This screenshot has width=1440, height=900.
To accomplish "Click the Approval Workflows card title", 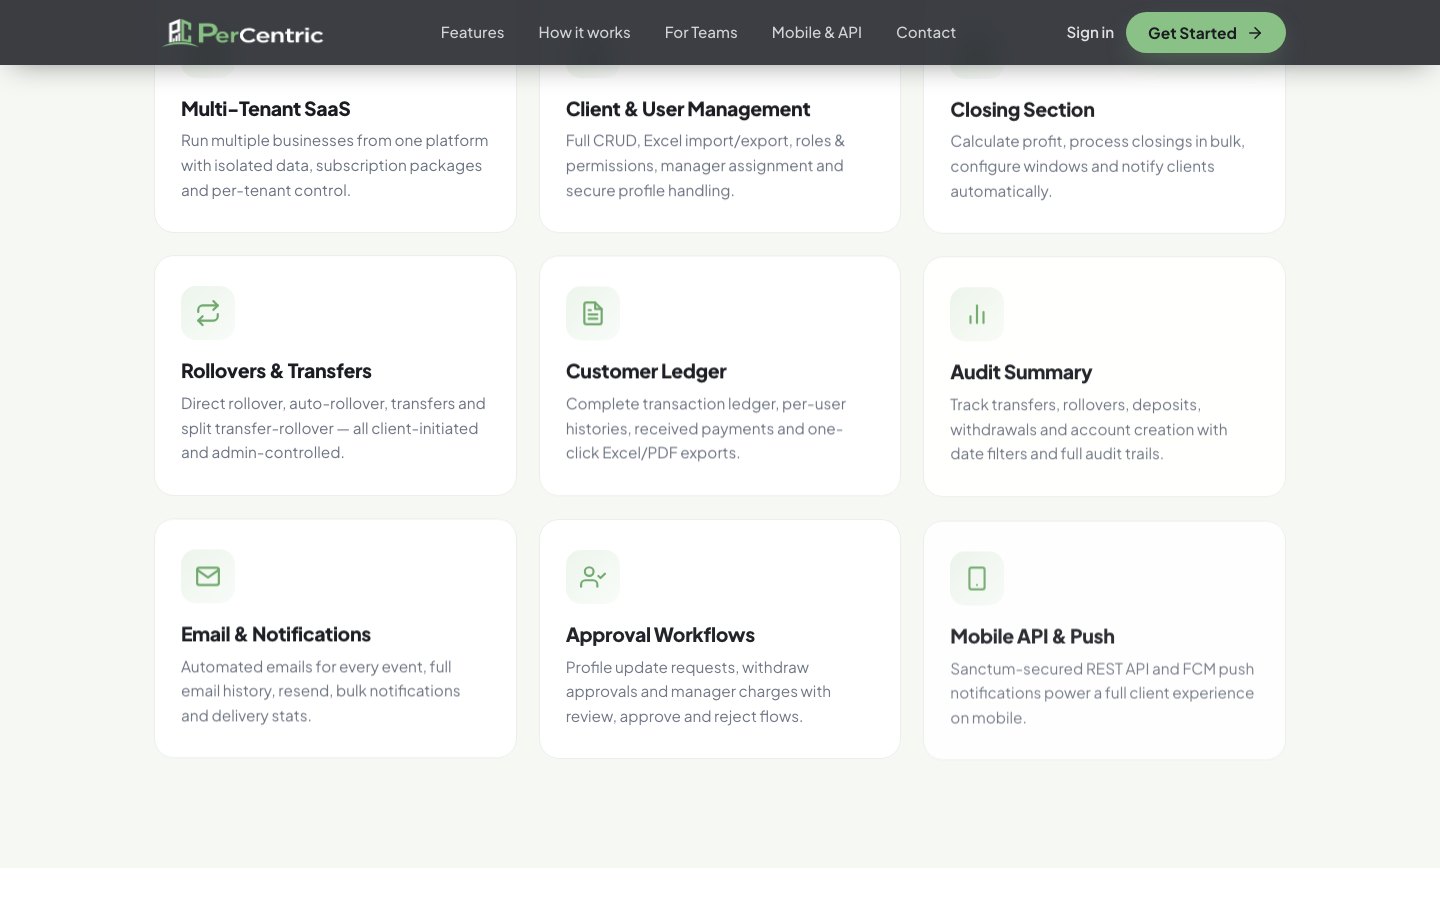I will click(x=660, y=635).
